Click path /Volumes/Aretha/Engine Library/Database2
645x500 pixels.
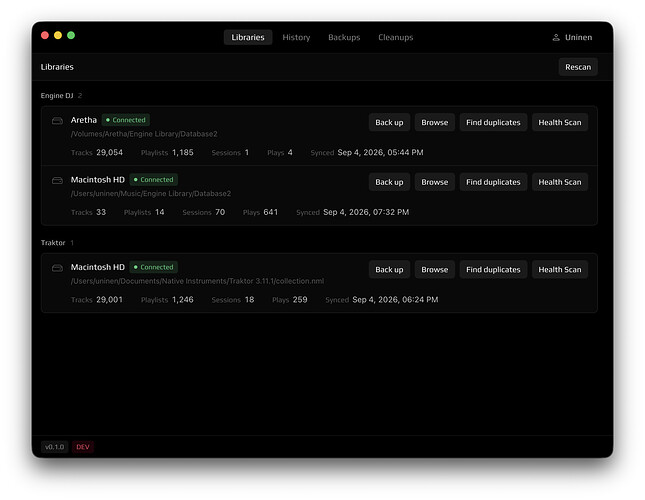144,134
